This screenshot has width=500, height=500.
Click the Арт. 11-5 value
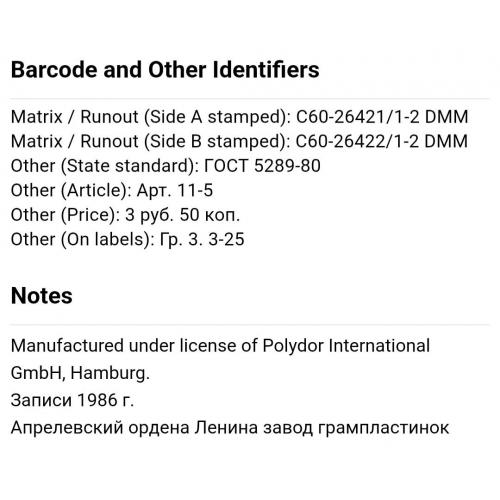tap(175, 190)
